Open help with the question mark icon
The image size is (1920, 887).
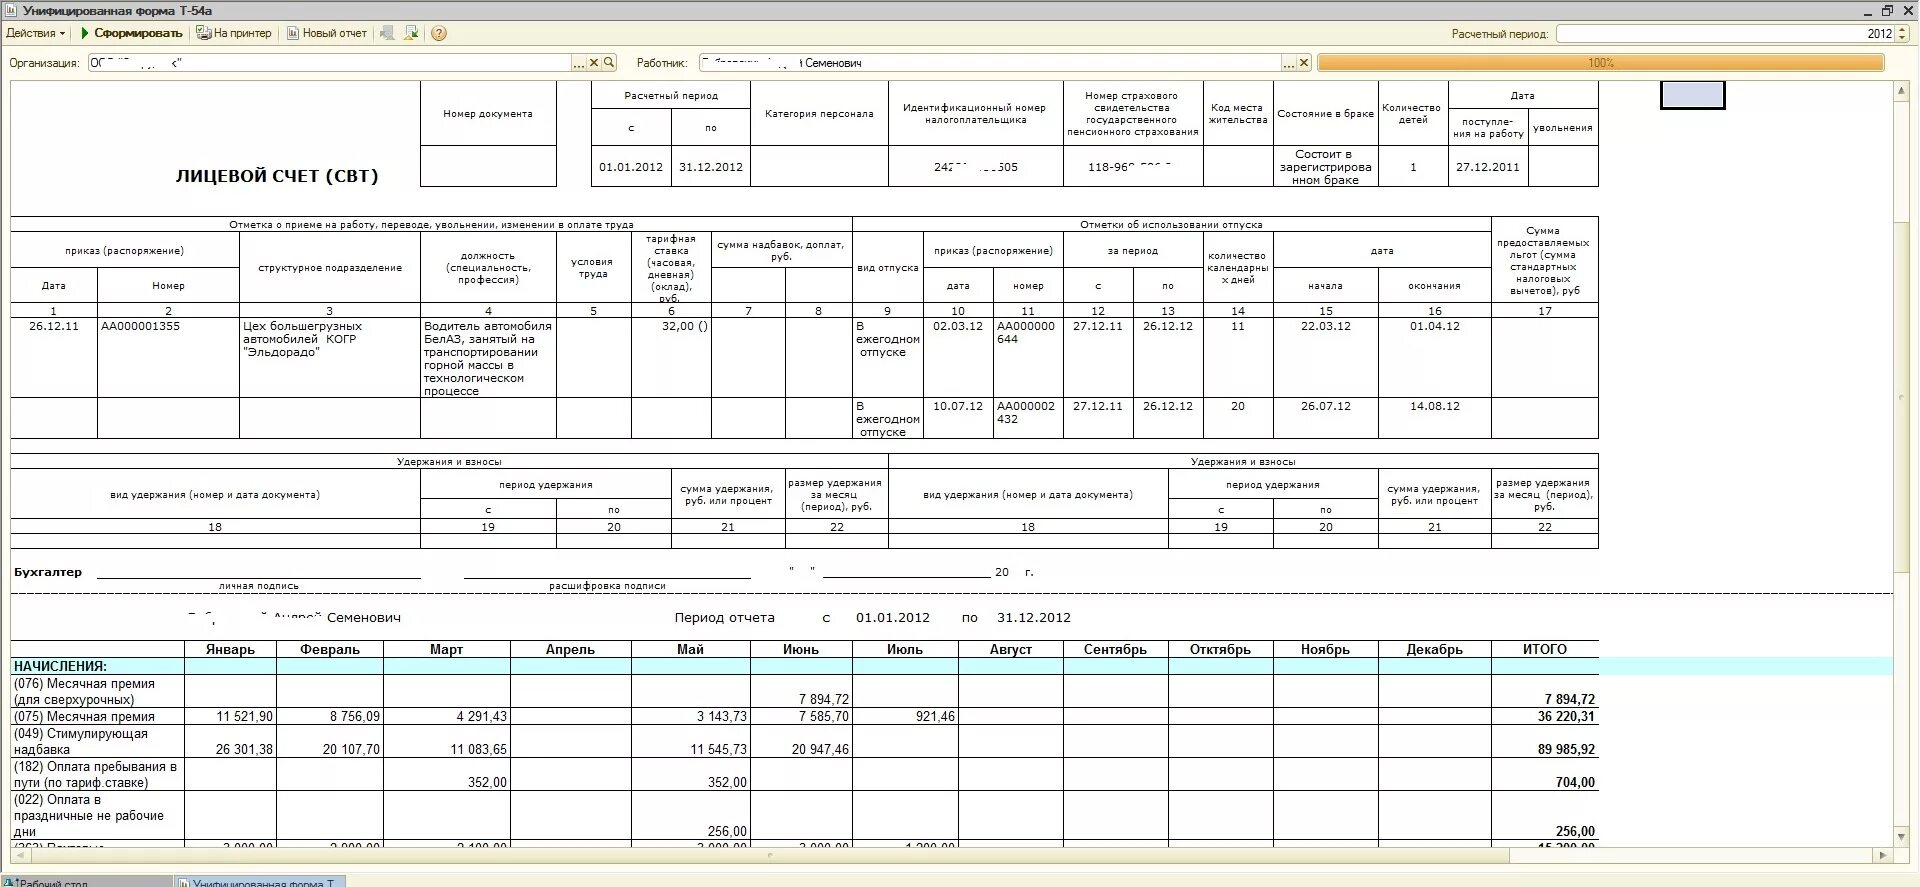coord(439,33)
